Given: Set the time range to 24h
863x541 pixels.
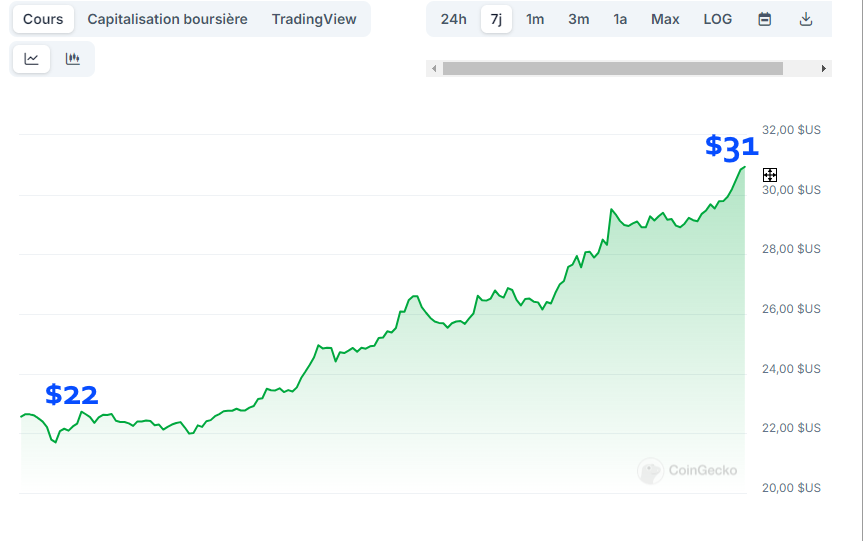Looking at the screenshot, I should click(454, 19).
